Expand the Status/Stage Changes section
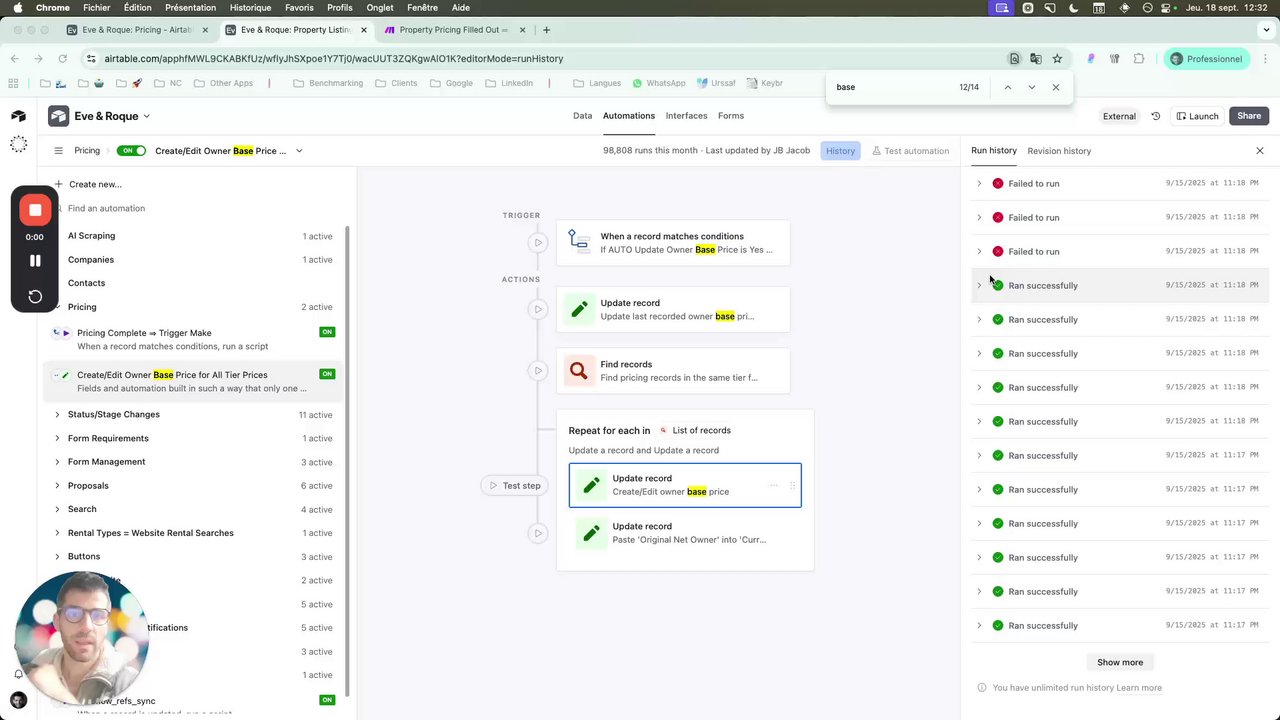This screenshot has width=1280, height=720. coord(57,414)
